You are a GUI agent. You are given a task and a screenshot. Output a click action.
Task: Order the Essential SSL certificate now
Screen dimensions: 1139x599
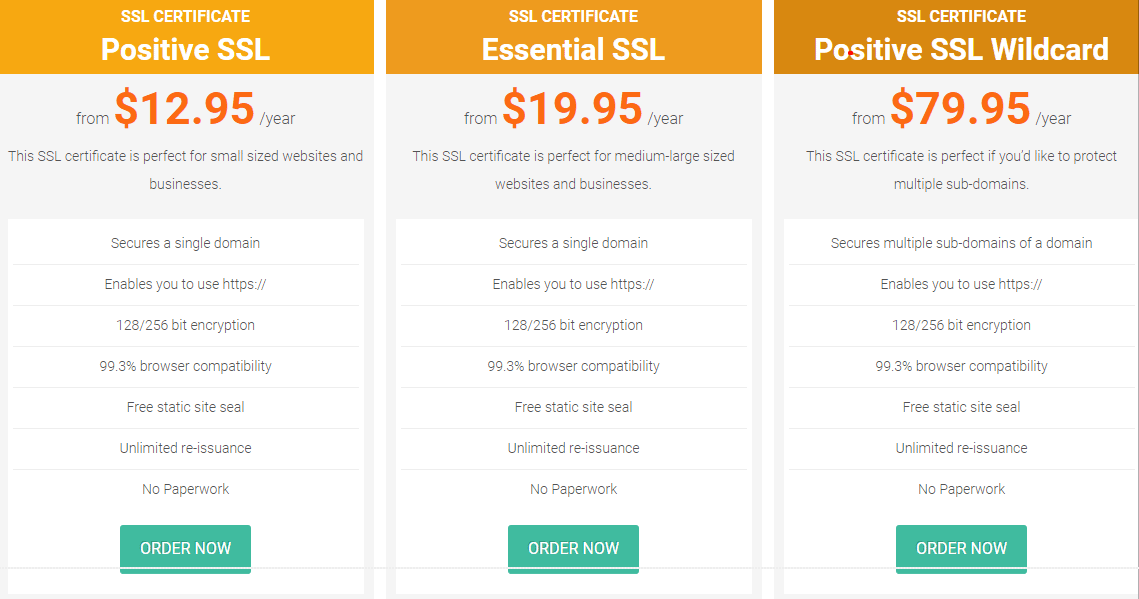point(573,548)
